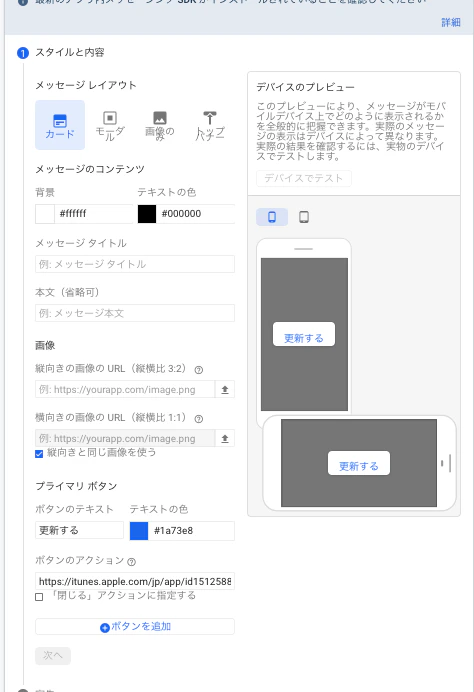Click the blue button text color swatch
This screenshot has width=474, height=692.
139,531
